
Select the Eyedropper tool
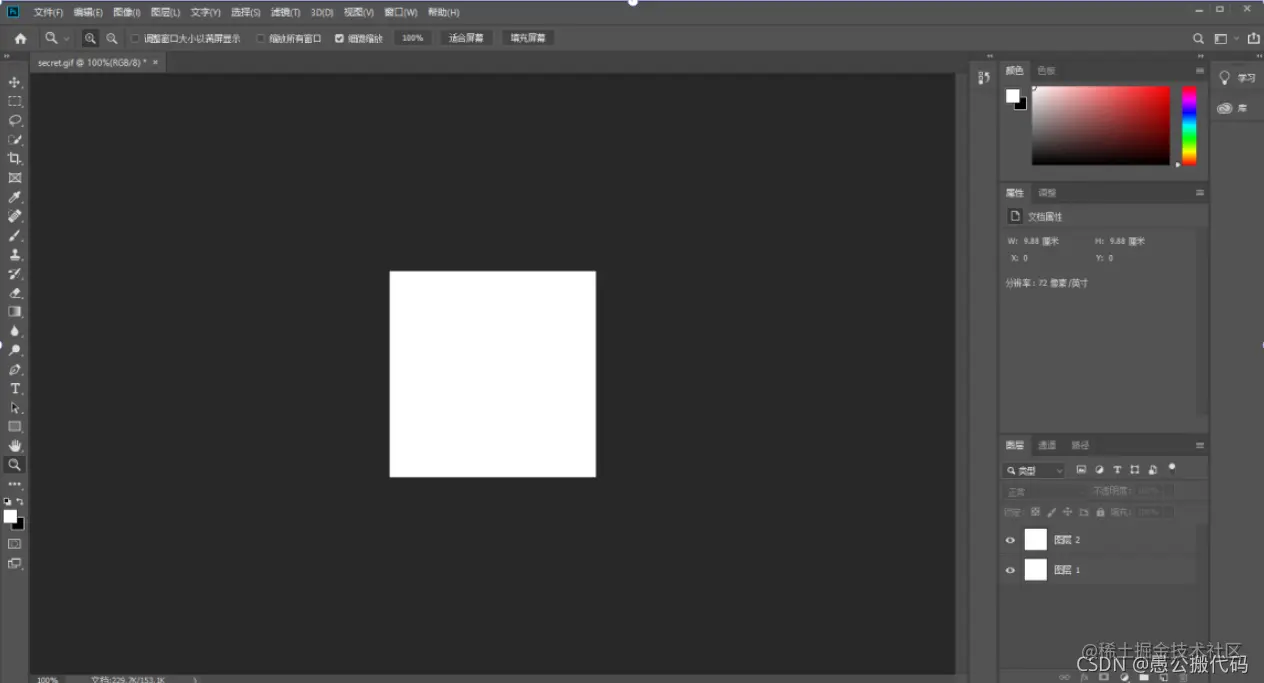(x=14, y=197)
